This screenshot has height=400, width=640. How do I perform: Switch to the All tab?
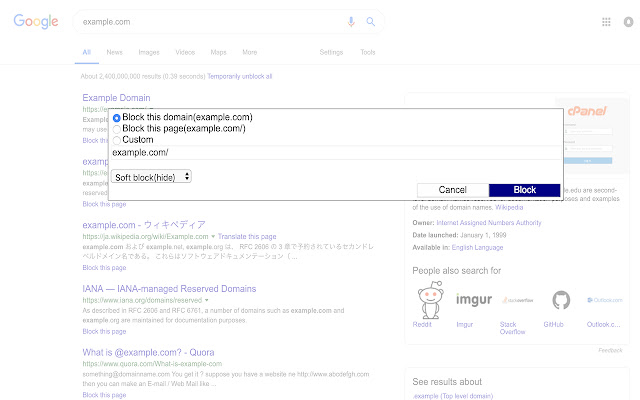(x=87, y=52)
